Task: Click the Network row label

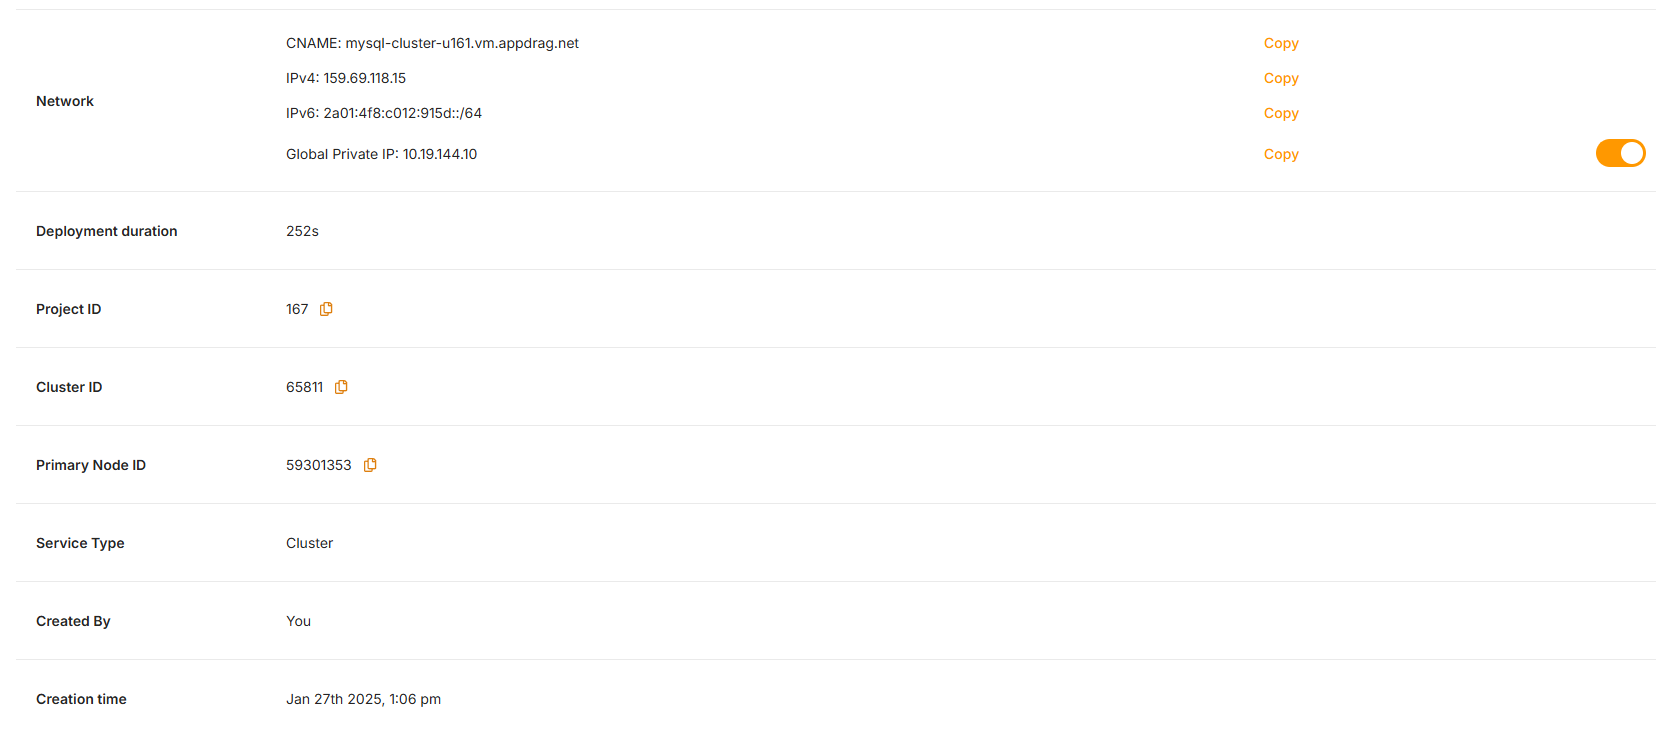Action: click(65, 101)
